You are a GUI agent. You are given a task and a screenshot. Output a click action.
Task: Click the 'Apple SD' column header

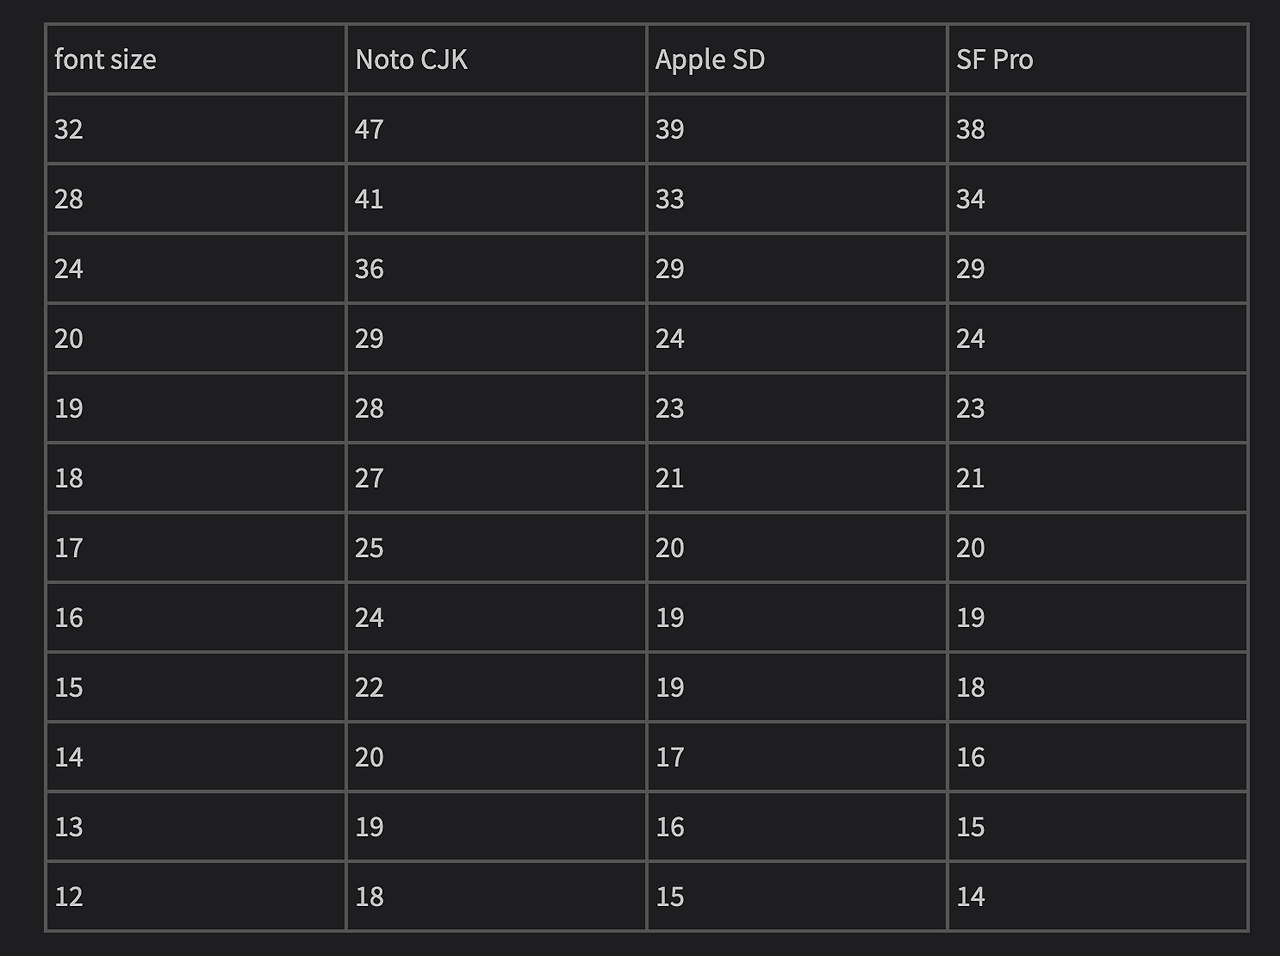click(797, 59)
